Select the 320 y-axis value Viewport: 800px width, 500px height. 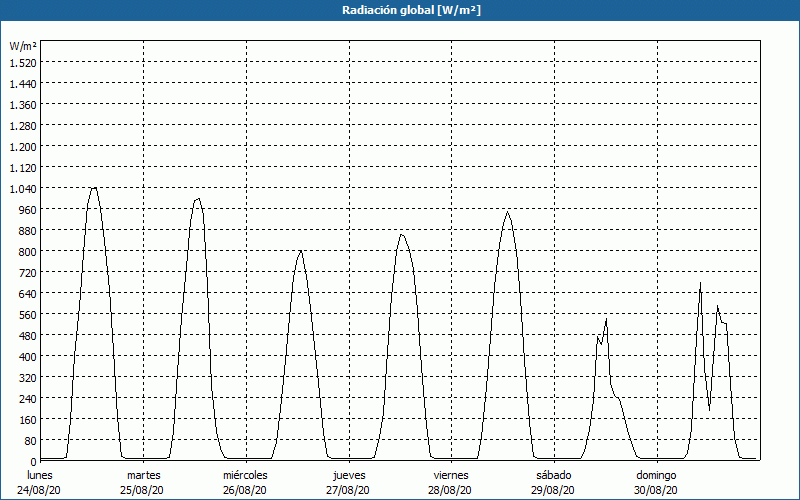pyautogui.click(x=28, y=378)
